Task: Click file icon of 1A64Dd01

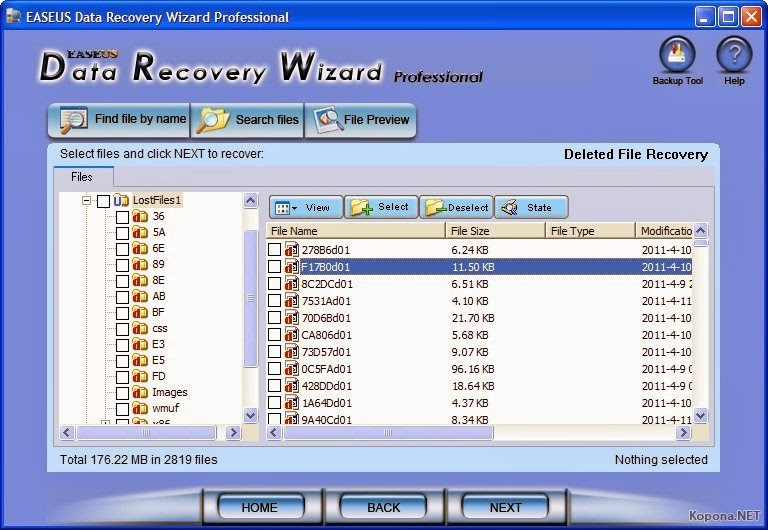Action: pyautogui.click(x=291, y=403)
